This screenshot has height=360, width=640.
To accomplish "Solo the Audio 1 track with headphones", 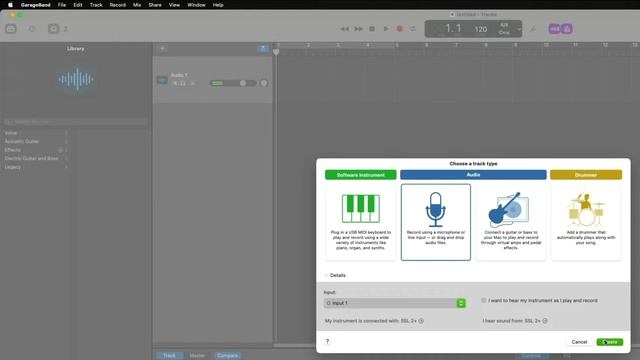I will [x=183, y=83].
